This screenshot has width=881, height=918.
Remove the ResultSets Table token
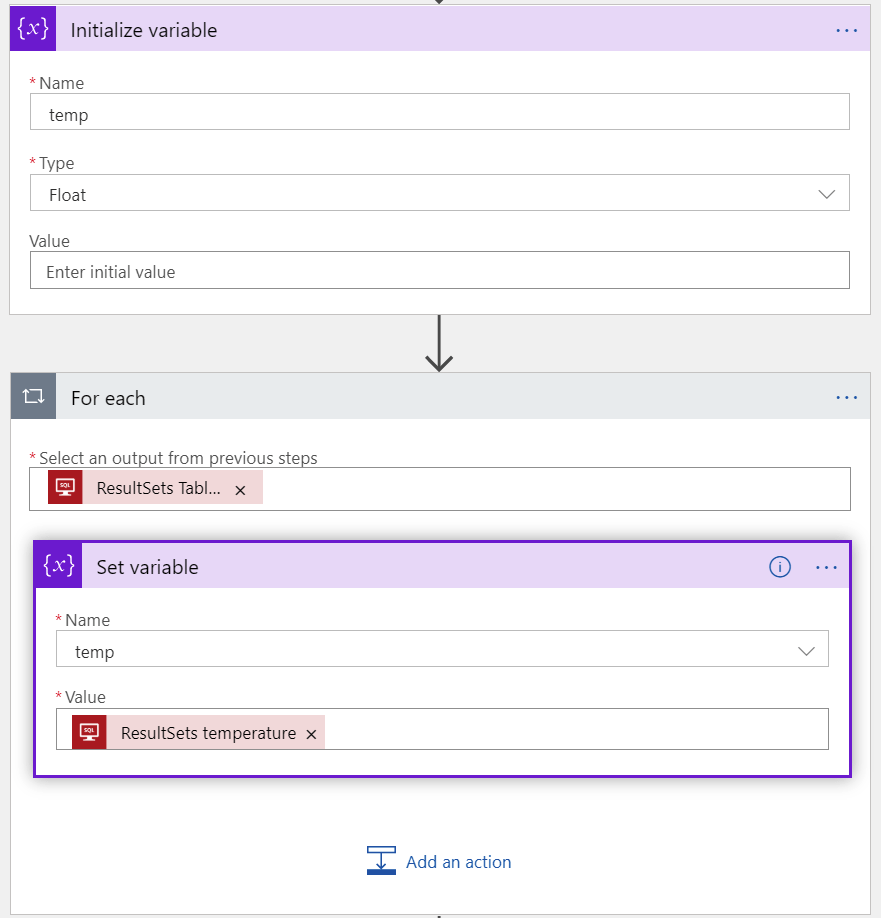pos(240,491)
